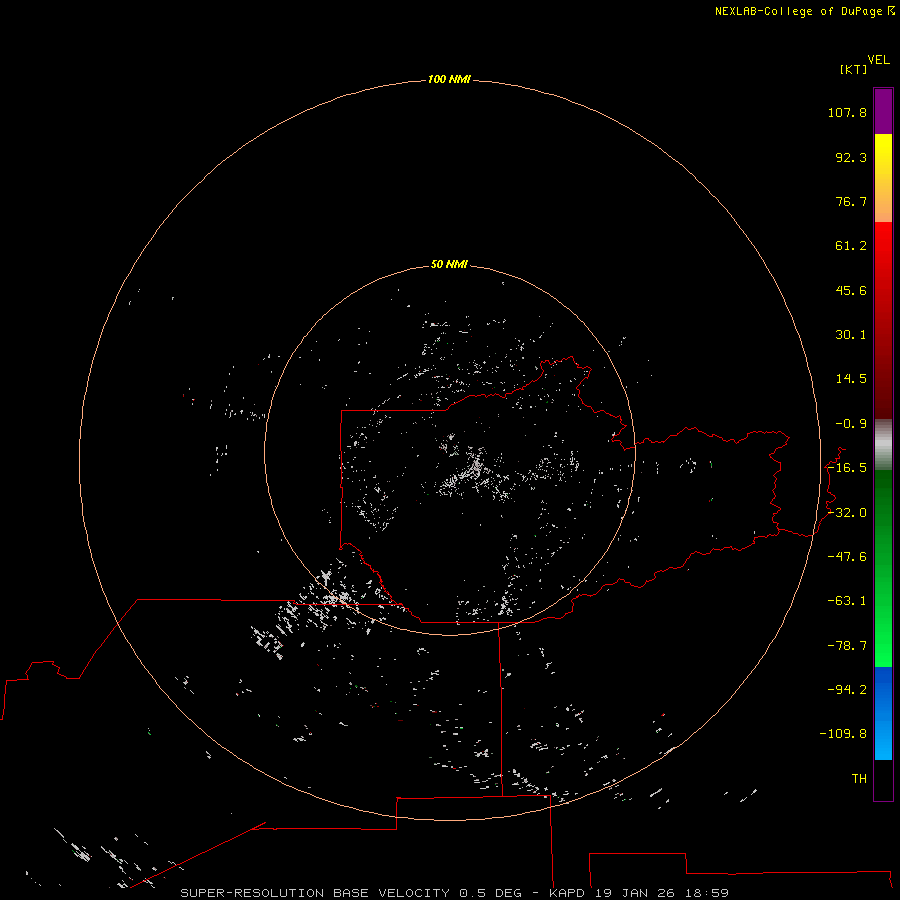Click the SUPER-RESOLUTION BASE VELOCITY caption text
Screen dimensions: 900x900
coord(315,893)
